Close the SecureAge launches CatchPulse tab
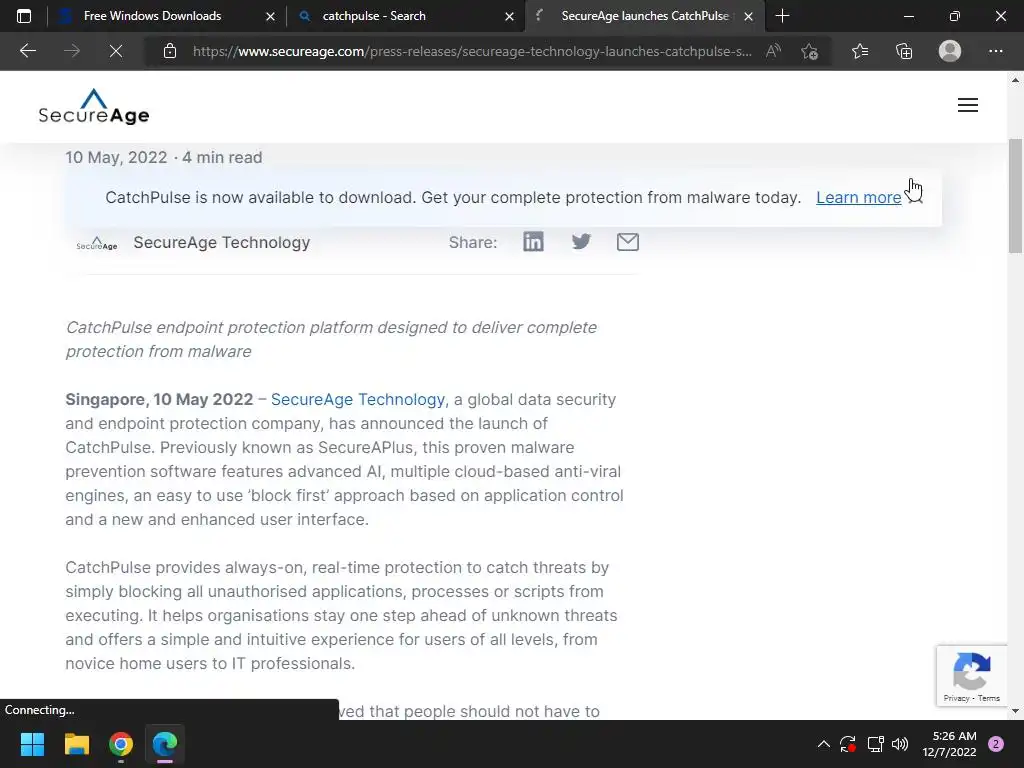1024x768 pixels. 748,16
